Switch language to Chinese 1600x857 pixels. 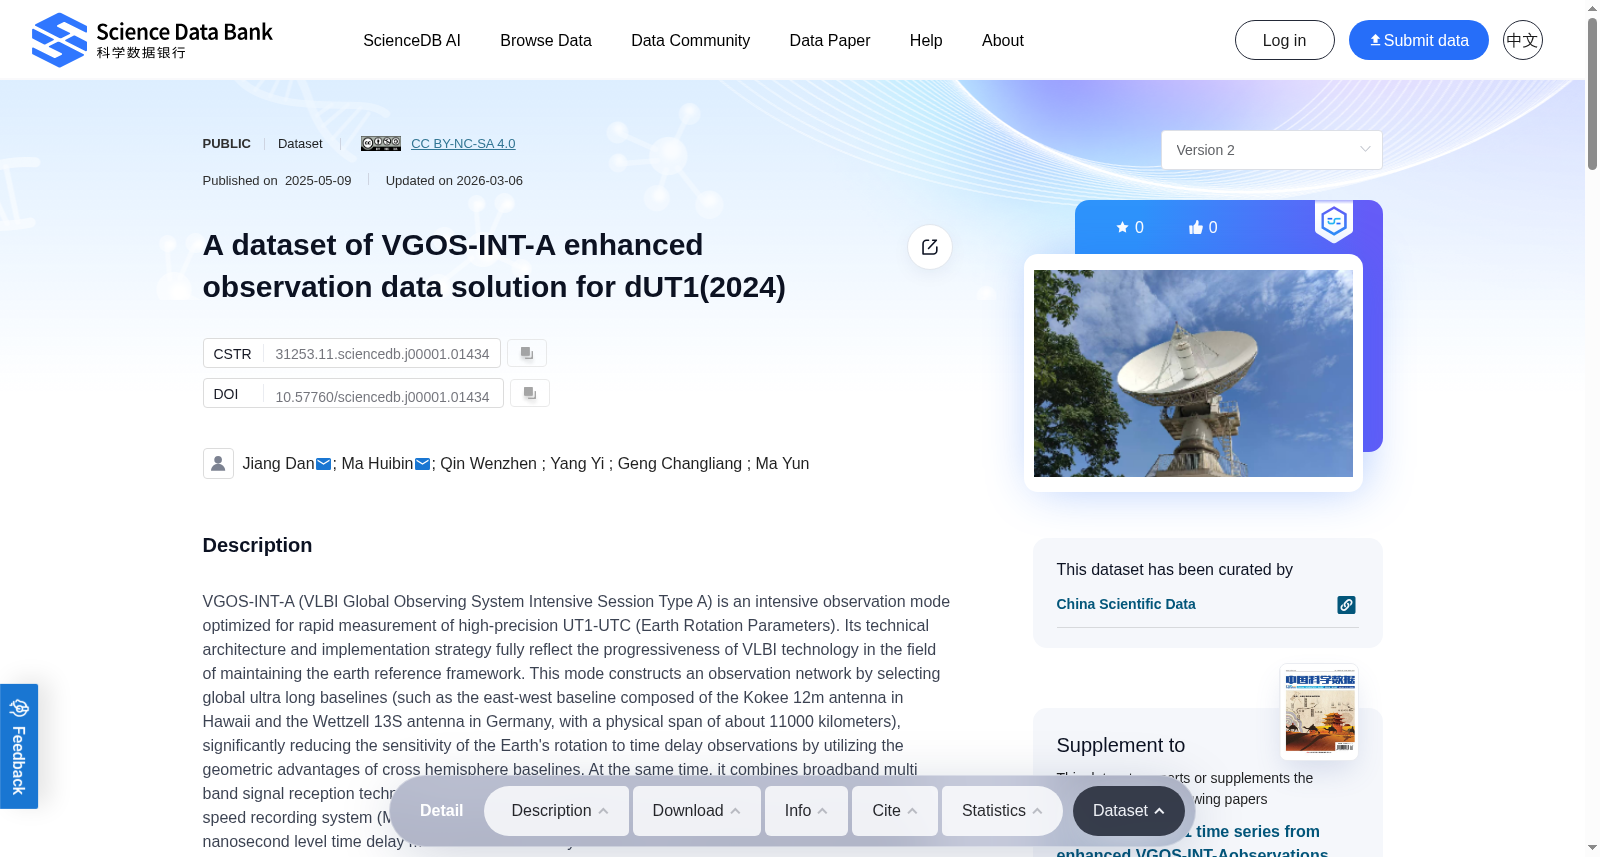click(x=1522, y=40)
